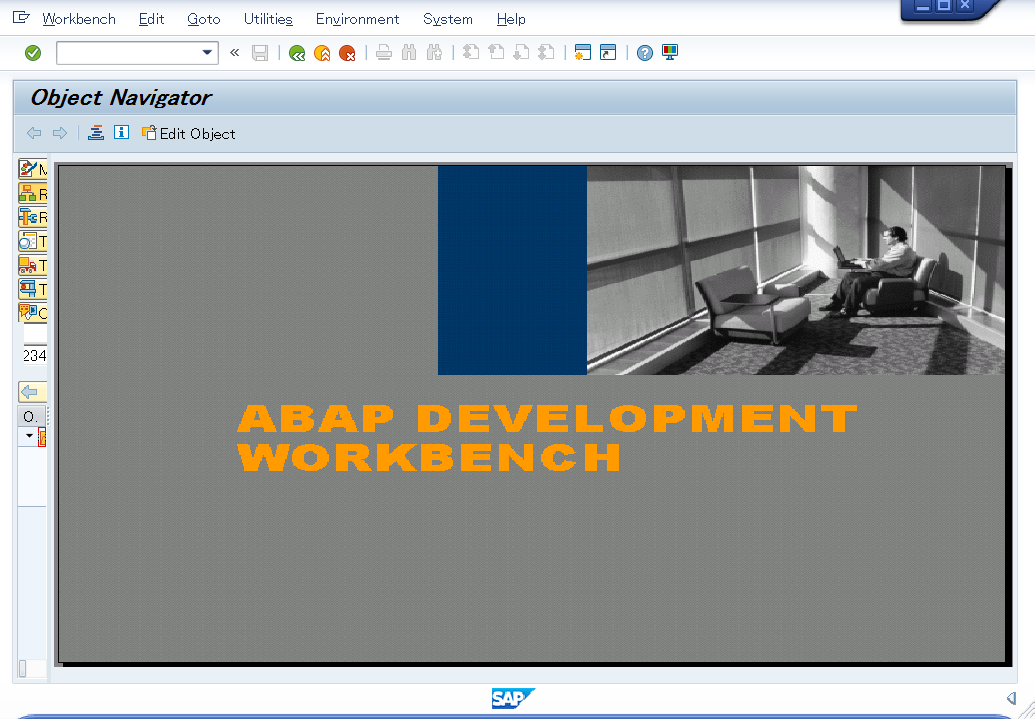Click the Find Next binoculars-plus icon
This screenshot has width=1035, height=719.
pos(434,53)
